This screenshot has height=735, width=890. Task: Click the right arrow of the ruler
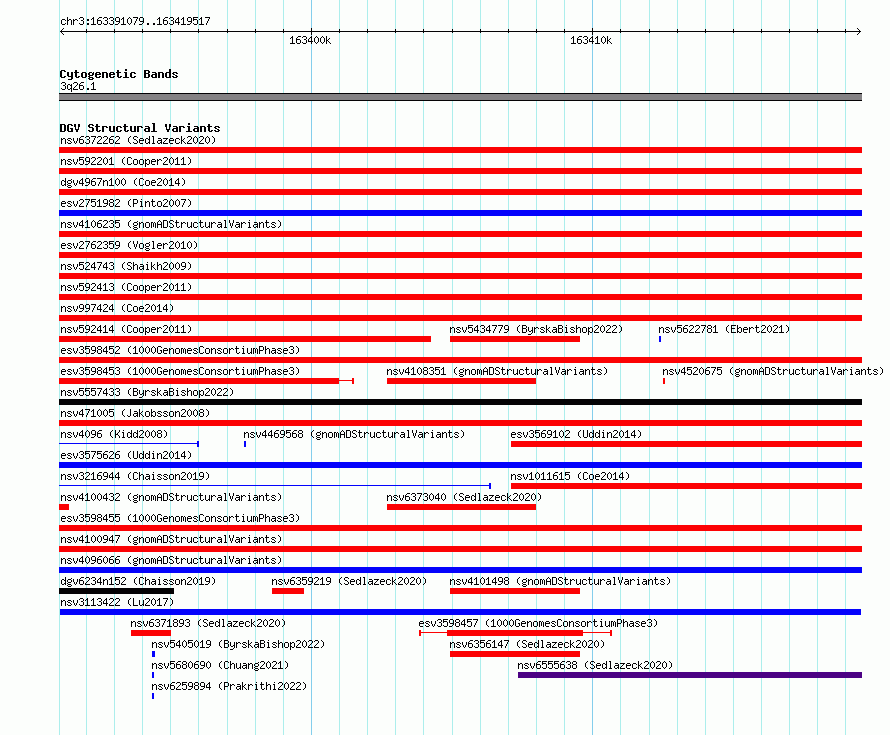pos(859,31)
